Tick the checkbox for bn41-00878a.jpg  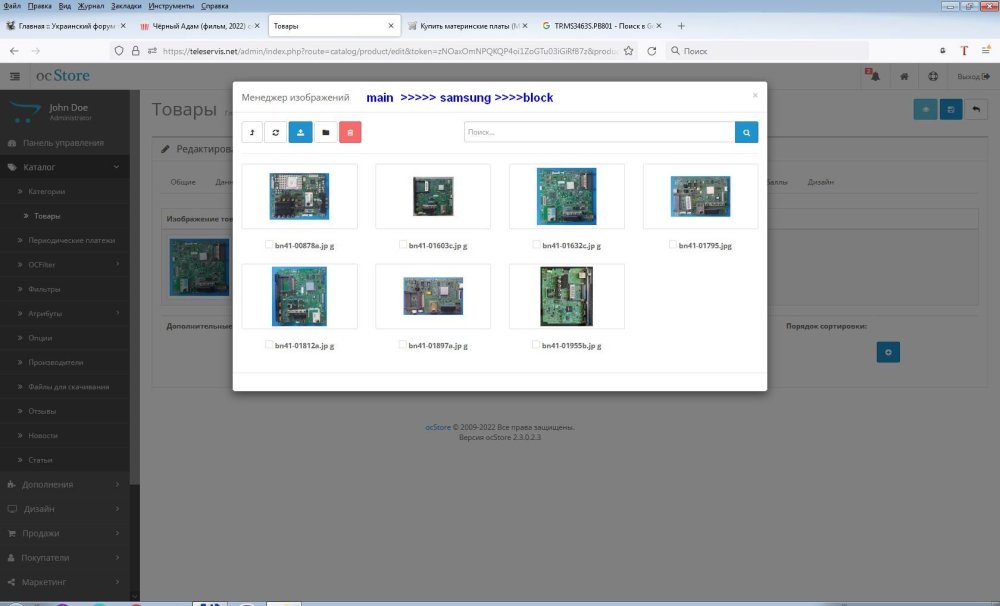point(269,244)
